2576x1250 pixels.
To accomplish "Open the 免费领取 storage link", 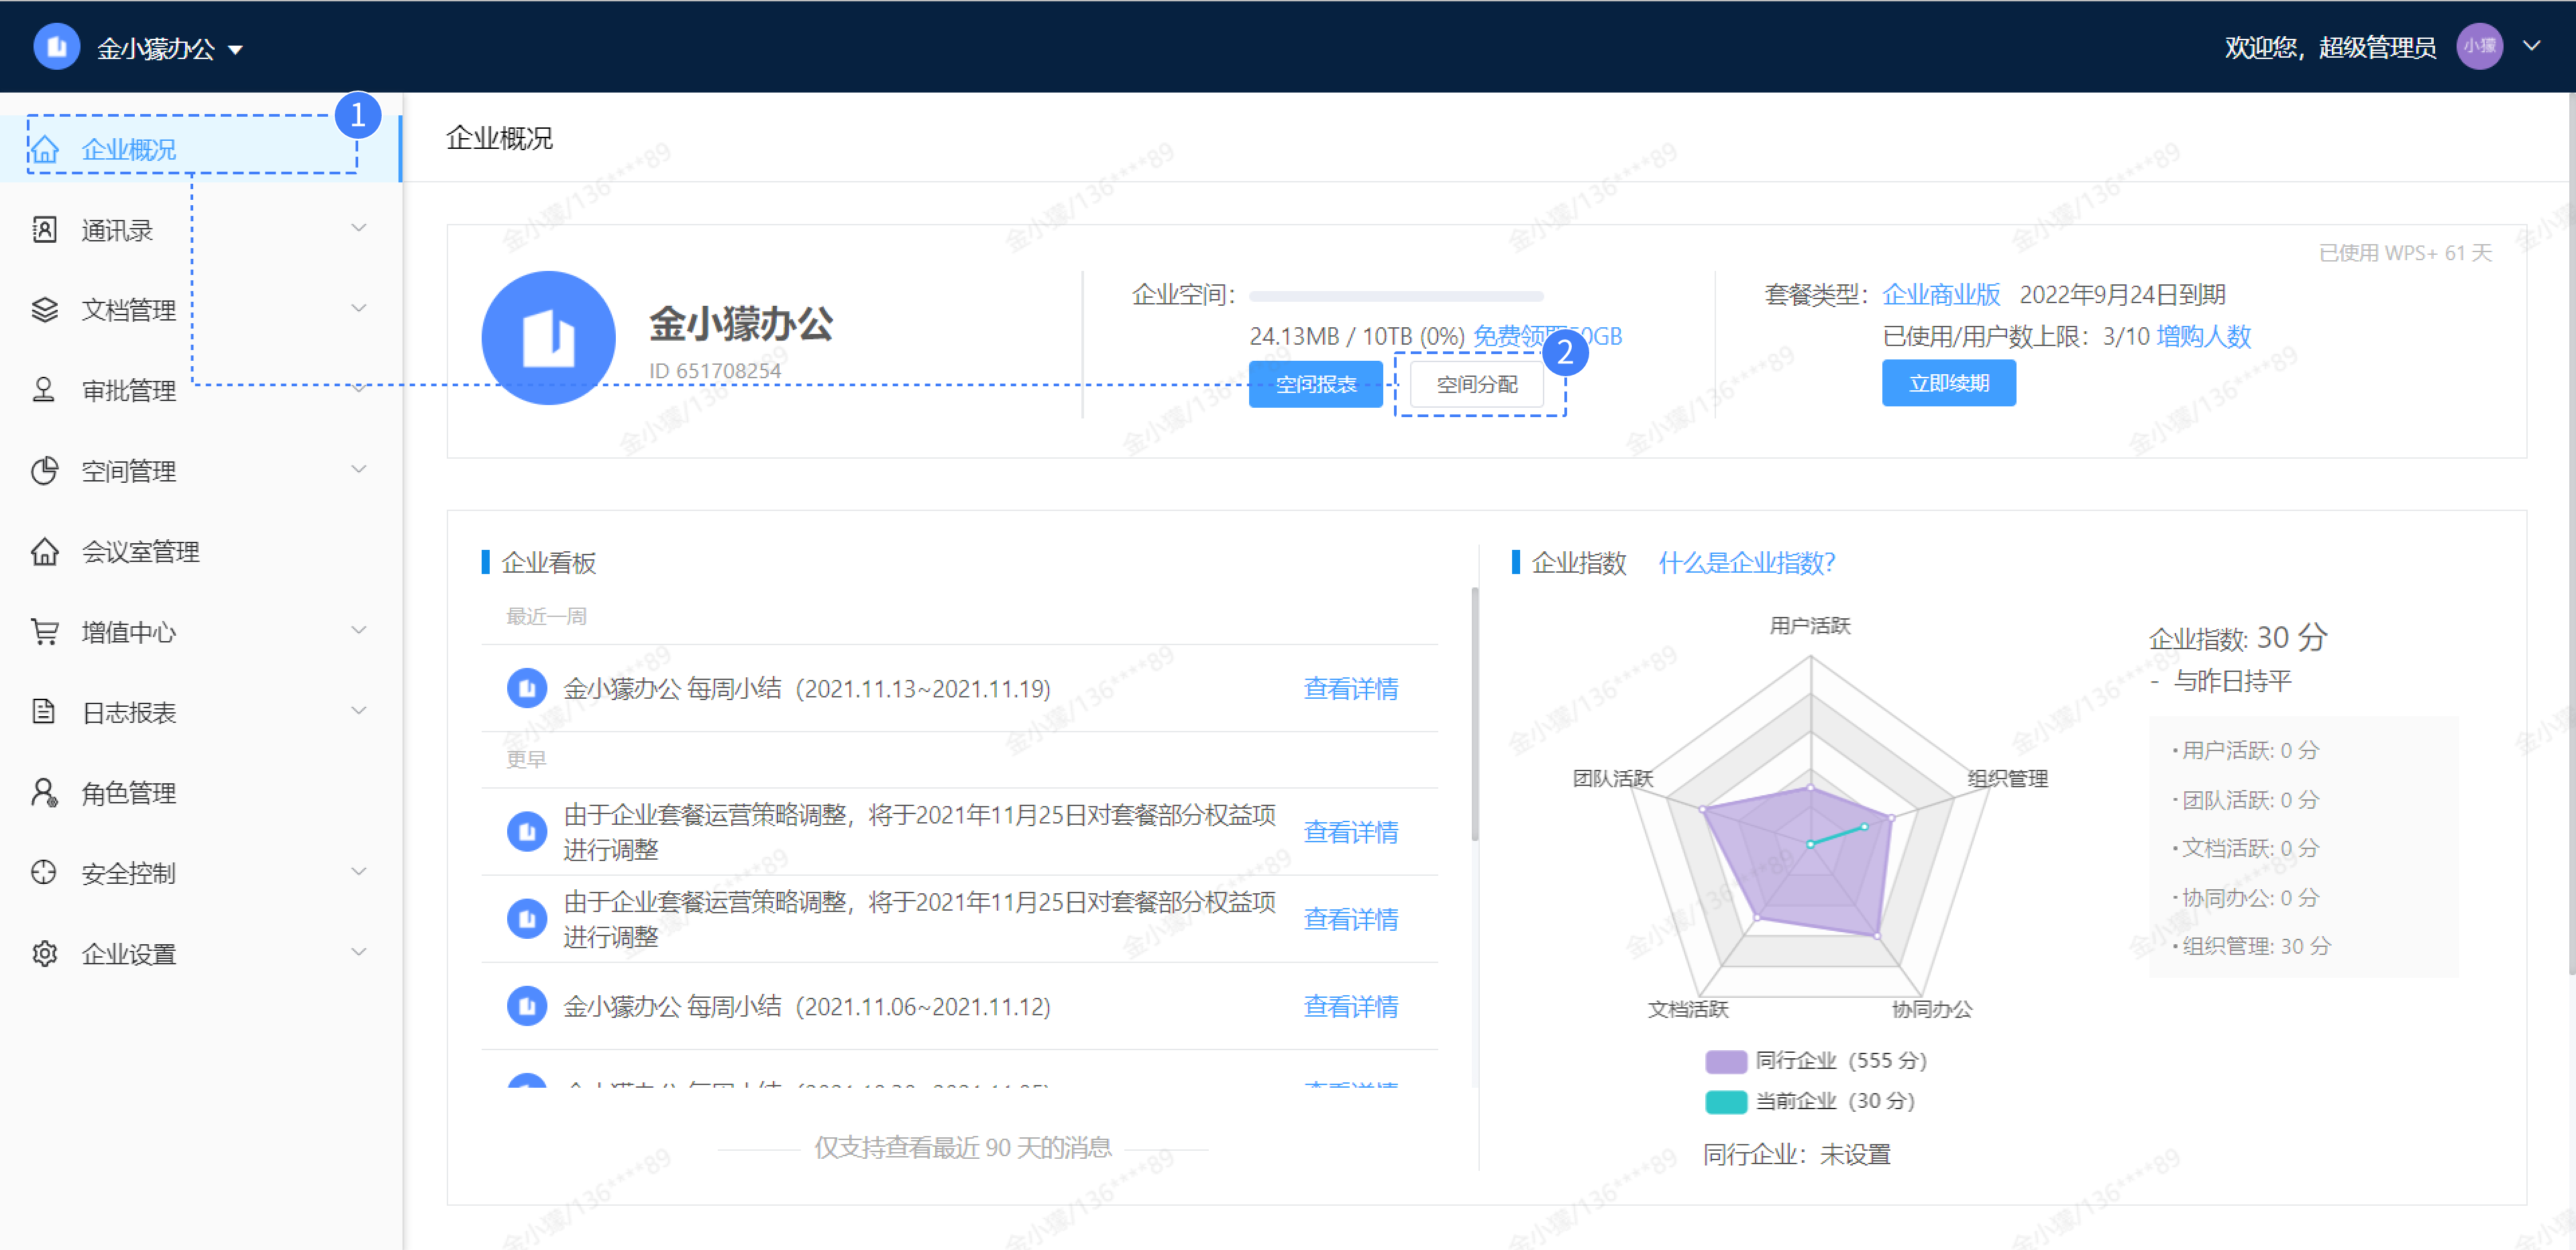I will point(1547,336).
